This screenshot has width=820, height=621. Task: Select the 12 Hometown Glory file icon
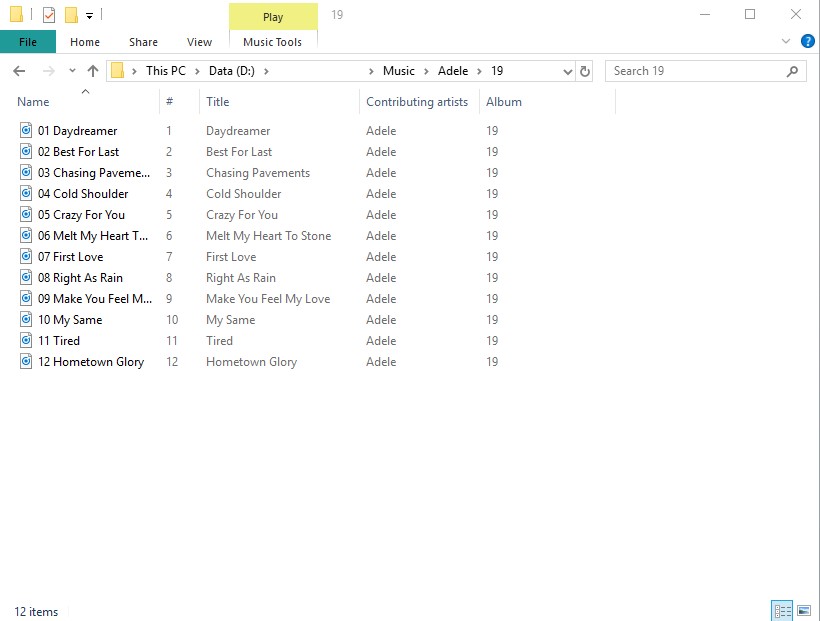pyautogui.click(x=26, y=360)
